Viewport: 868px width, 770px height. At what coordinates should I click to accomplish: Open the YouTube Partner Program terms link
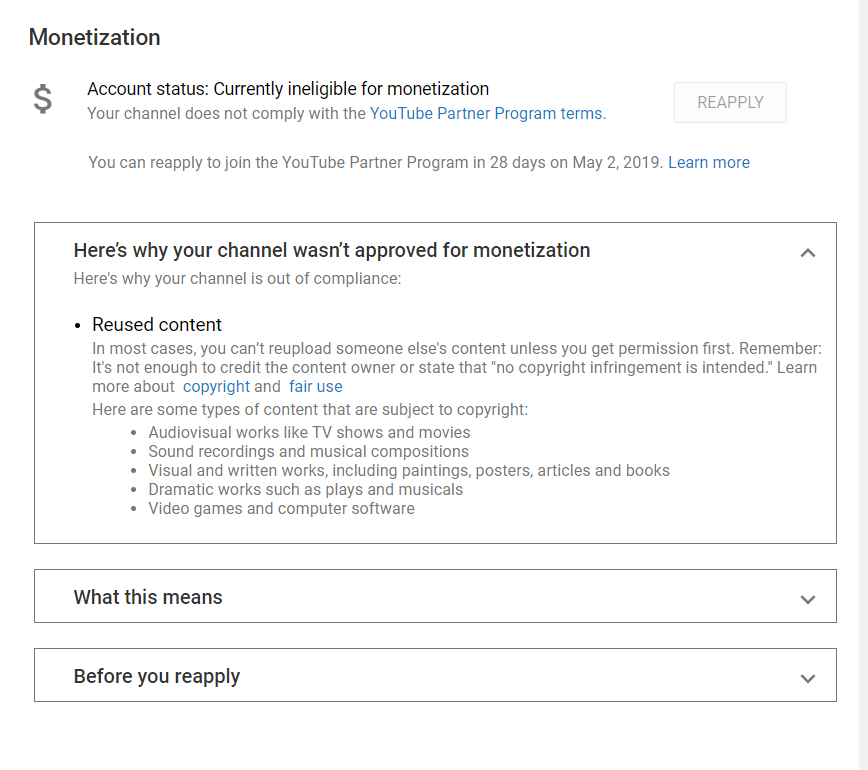pyautogui.click(x=486, y=113)
